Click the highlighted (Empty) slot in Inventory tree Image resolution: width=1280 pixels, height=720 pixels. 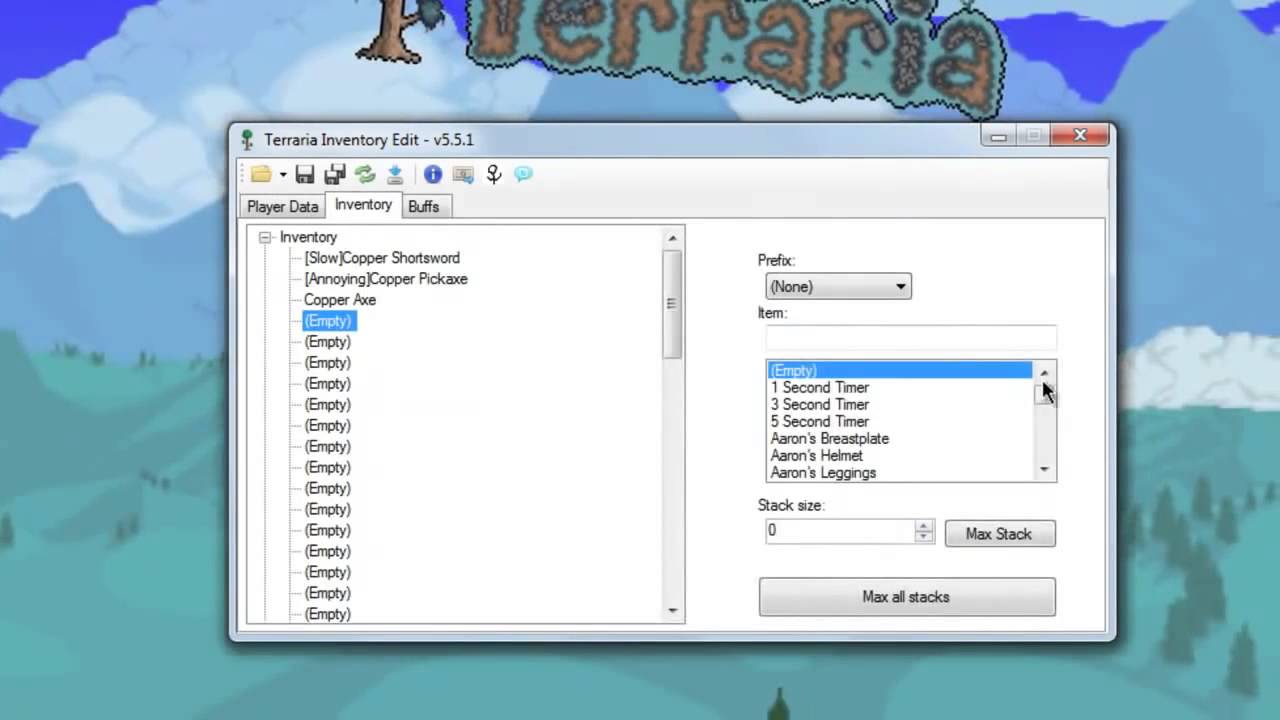tap(328, 321)
